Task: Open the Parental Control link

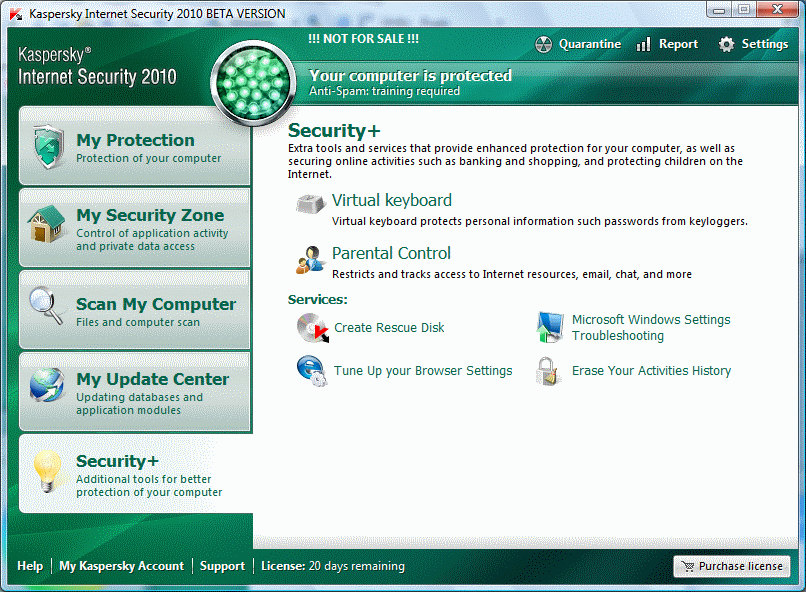Action: pyautogui.click(x=391, y=253)
